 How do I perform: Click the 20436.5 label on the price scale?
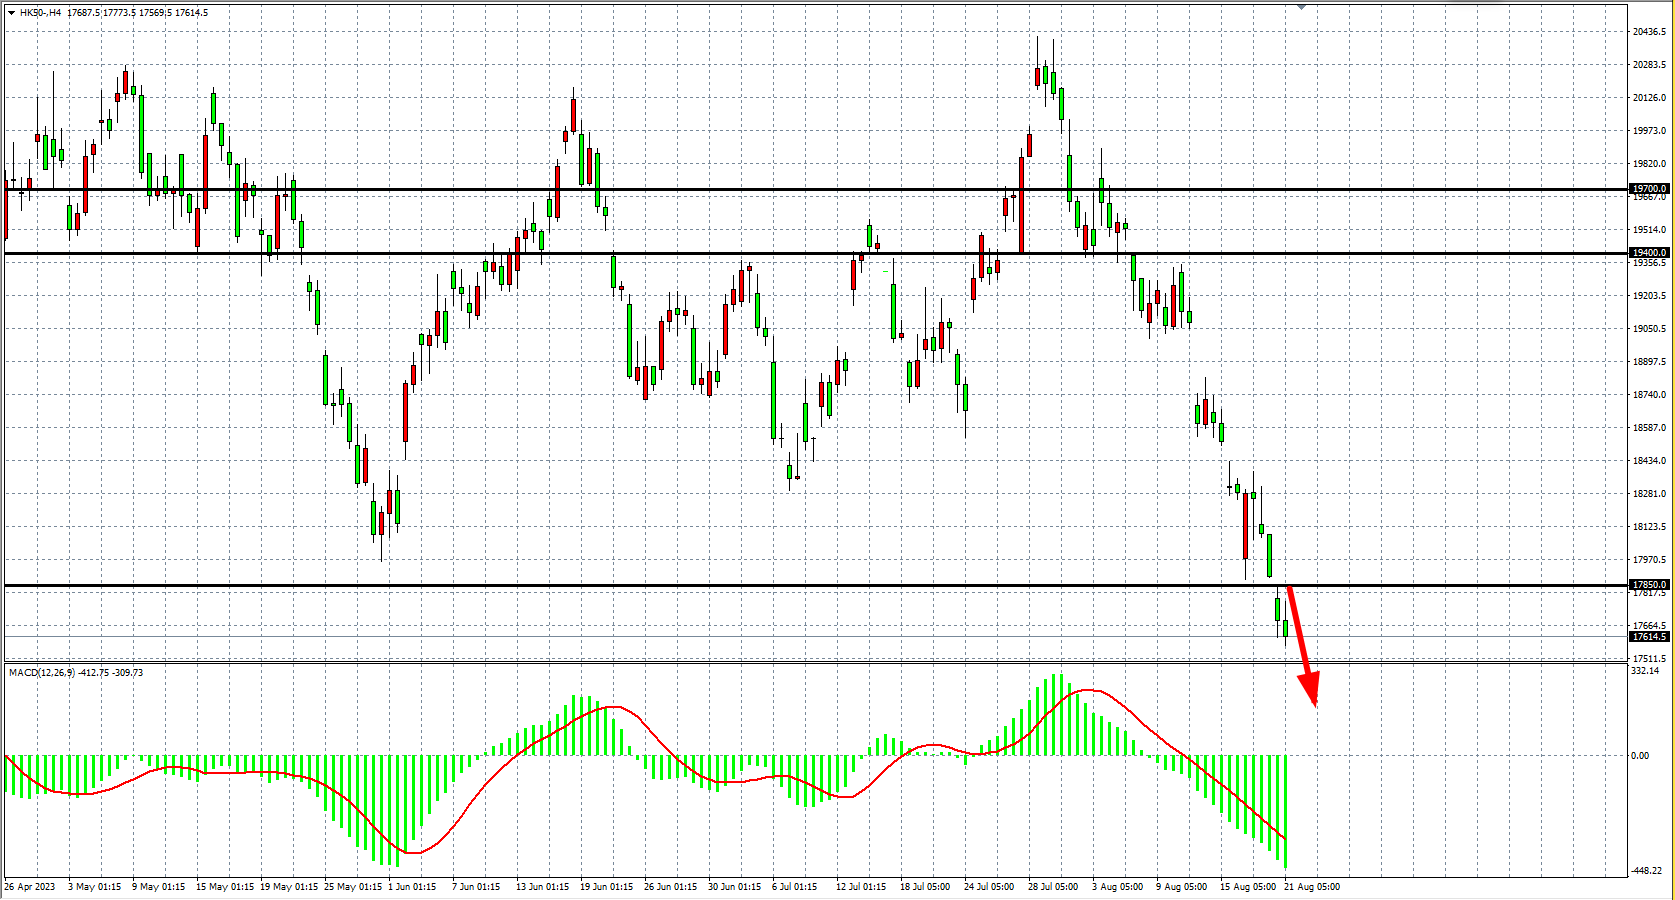pyautogui.click(x=1649, y=32)
